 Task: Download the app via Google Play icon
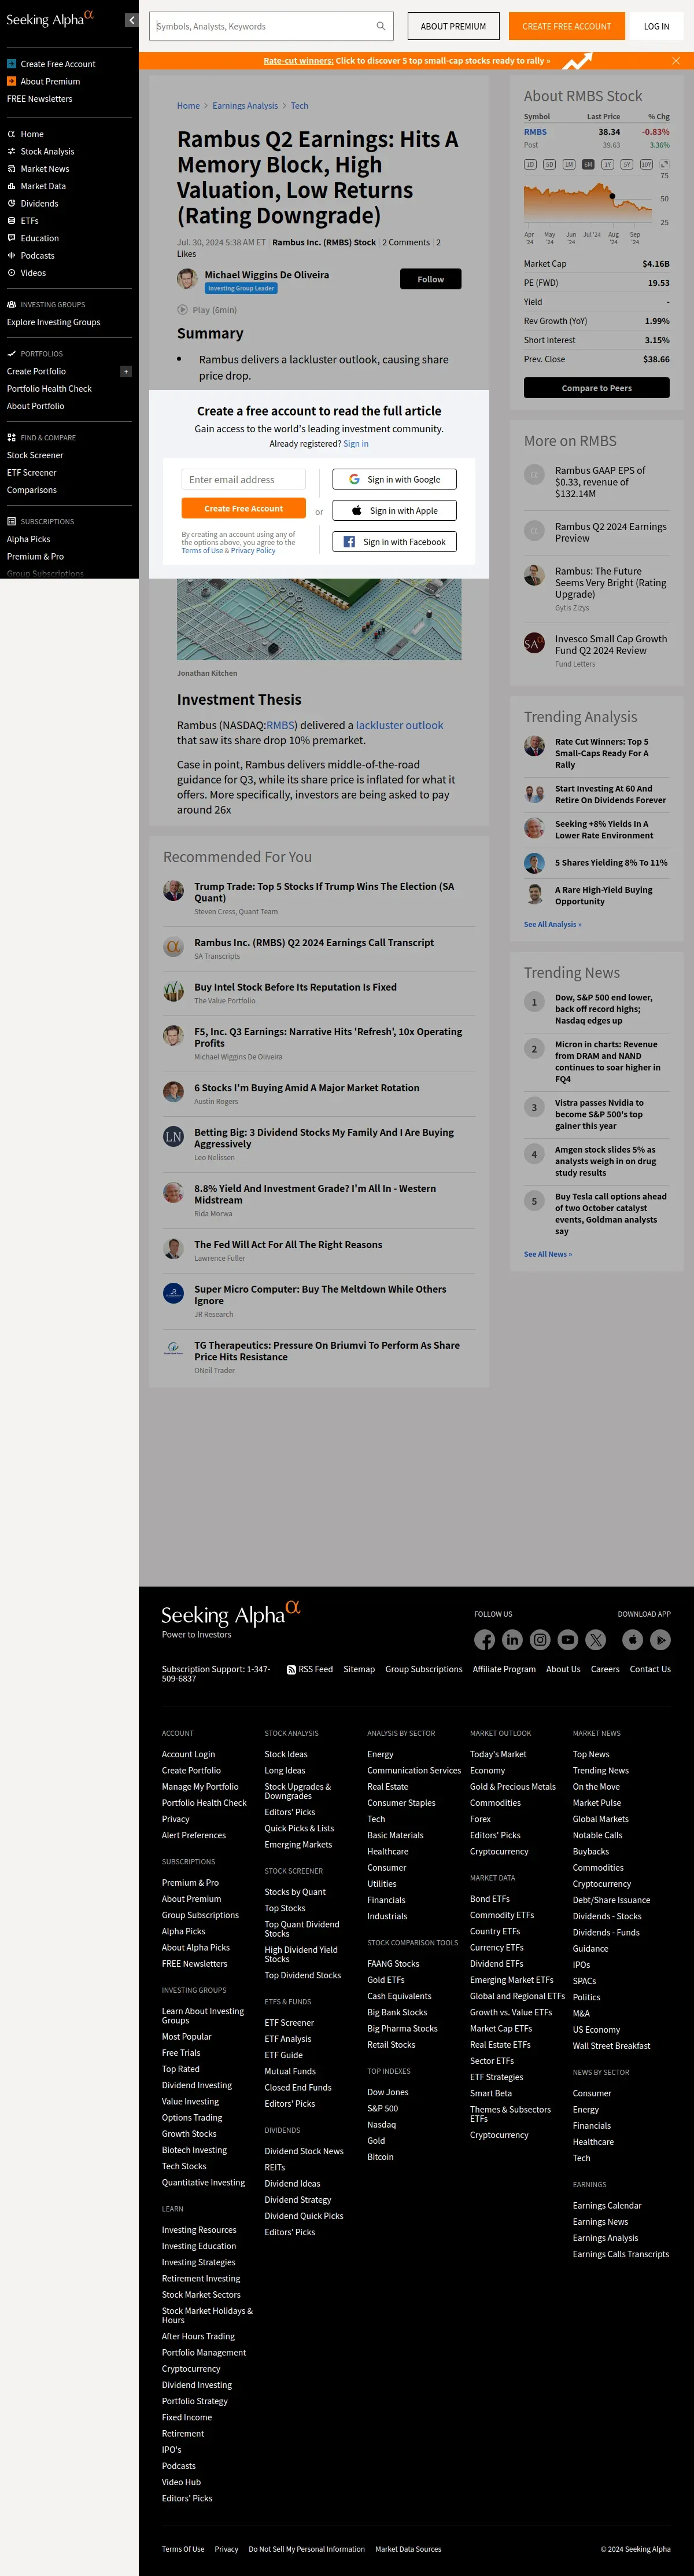[x=660, y=1639]
